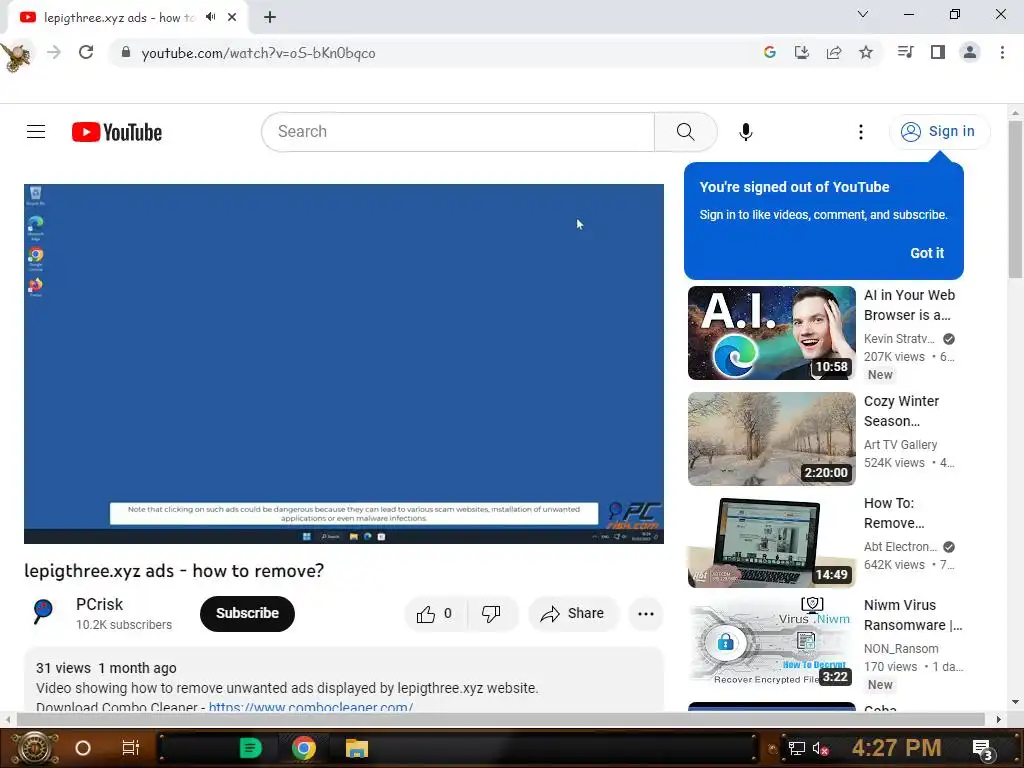
Task: View site information lock icon
Action: click(126, 52)
